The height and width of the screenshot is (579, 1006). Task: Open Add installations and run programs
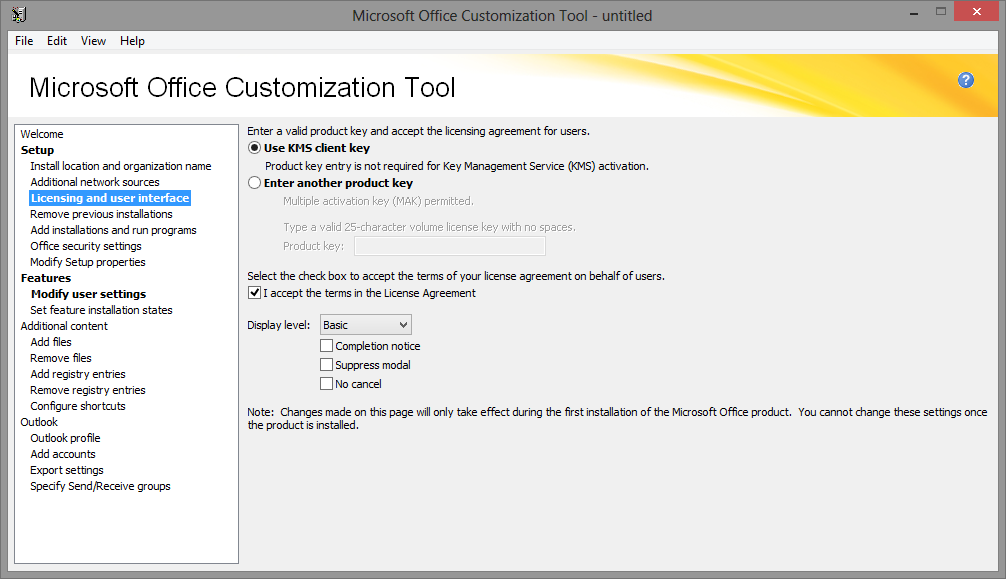coord(114,230)
